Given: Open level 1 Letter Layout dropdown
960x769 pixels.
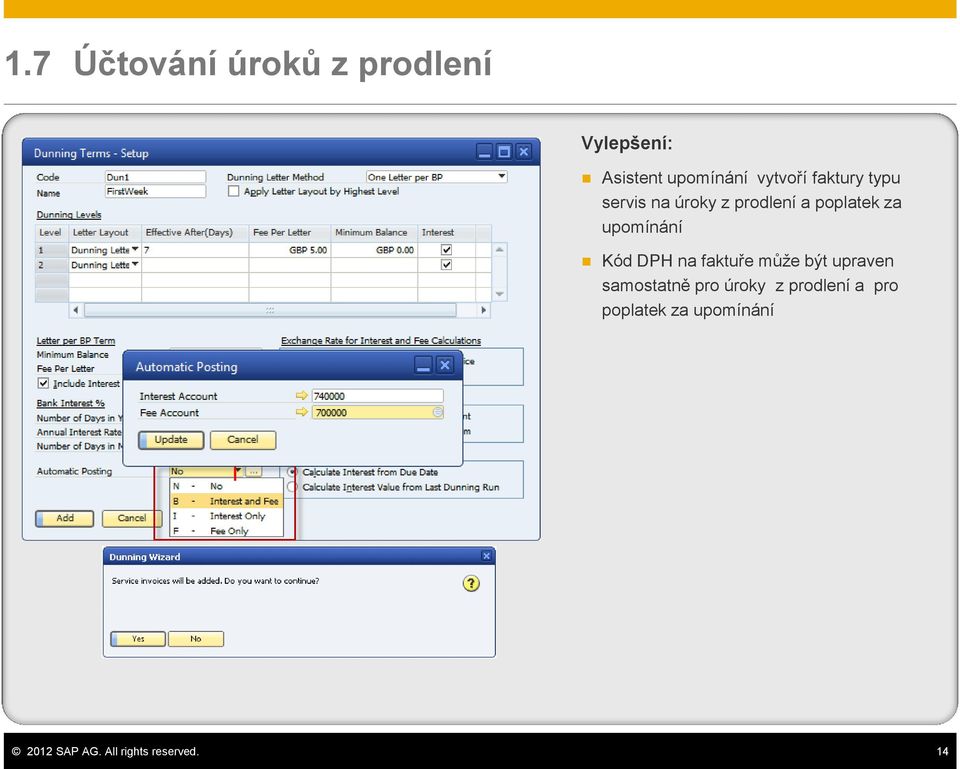Looking at the screenshot, I should (135, 249).
